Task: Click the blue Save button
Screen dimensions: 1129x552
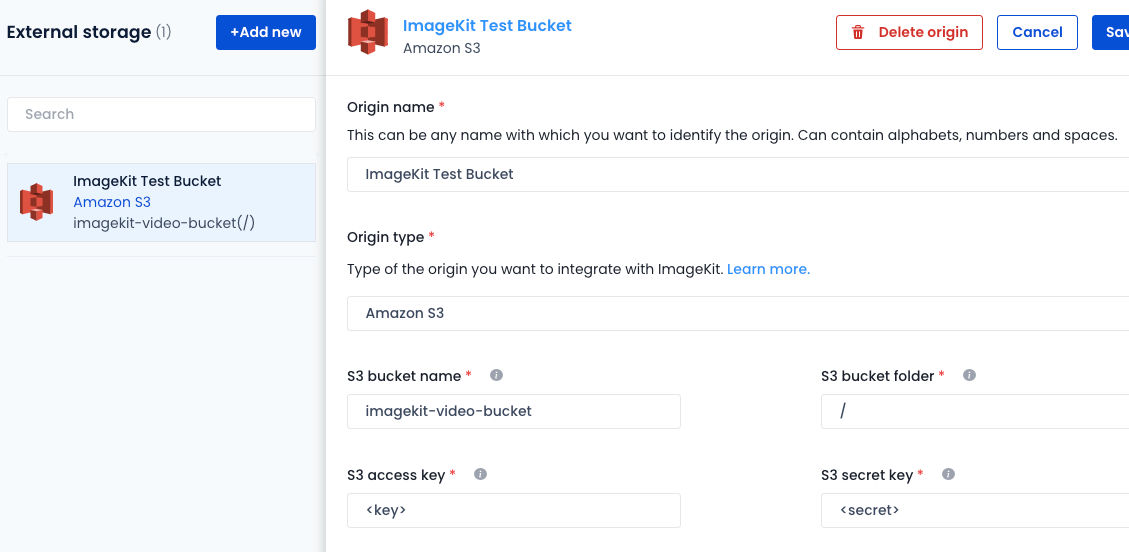Action: coord(1111,32)
